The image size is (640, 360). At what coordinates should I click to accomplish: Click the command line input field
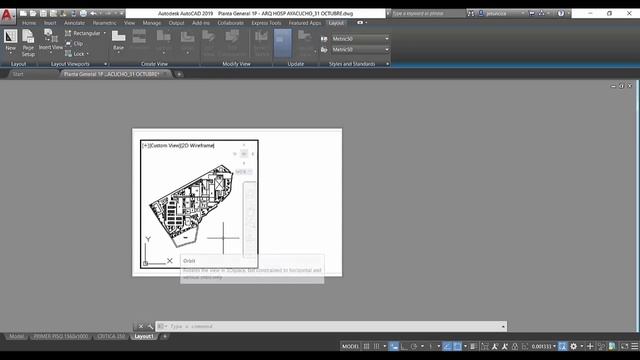331,327
